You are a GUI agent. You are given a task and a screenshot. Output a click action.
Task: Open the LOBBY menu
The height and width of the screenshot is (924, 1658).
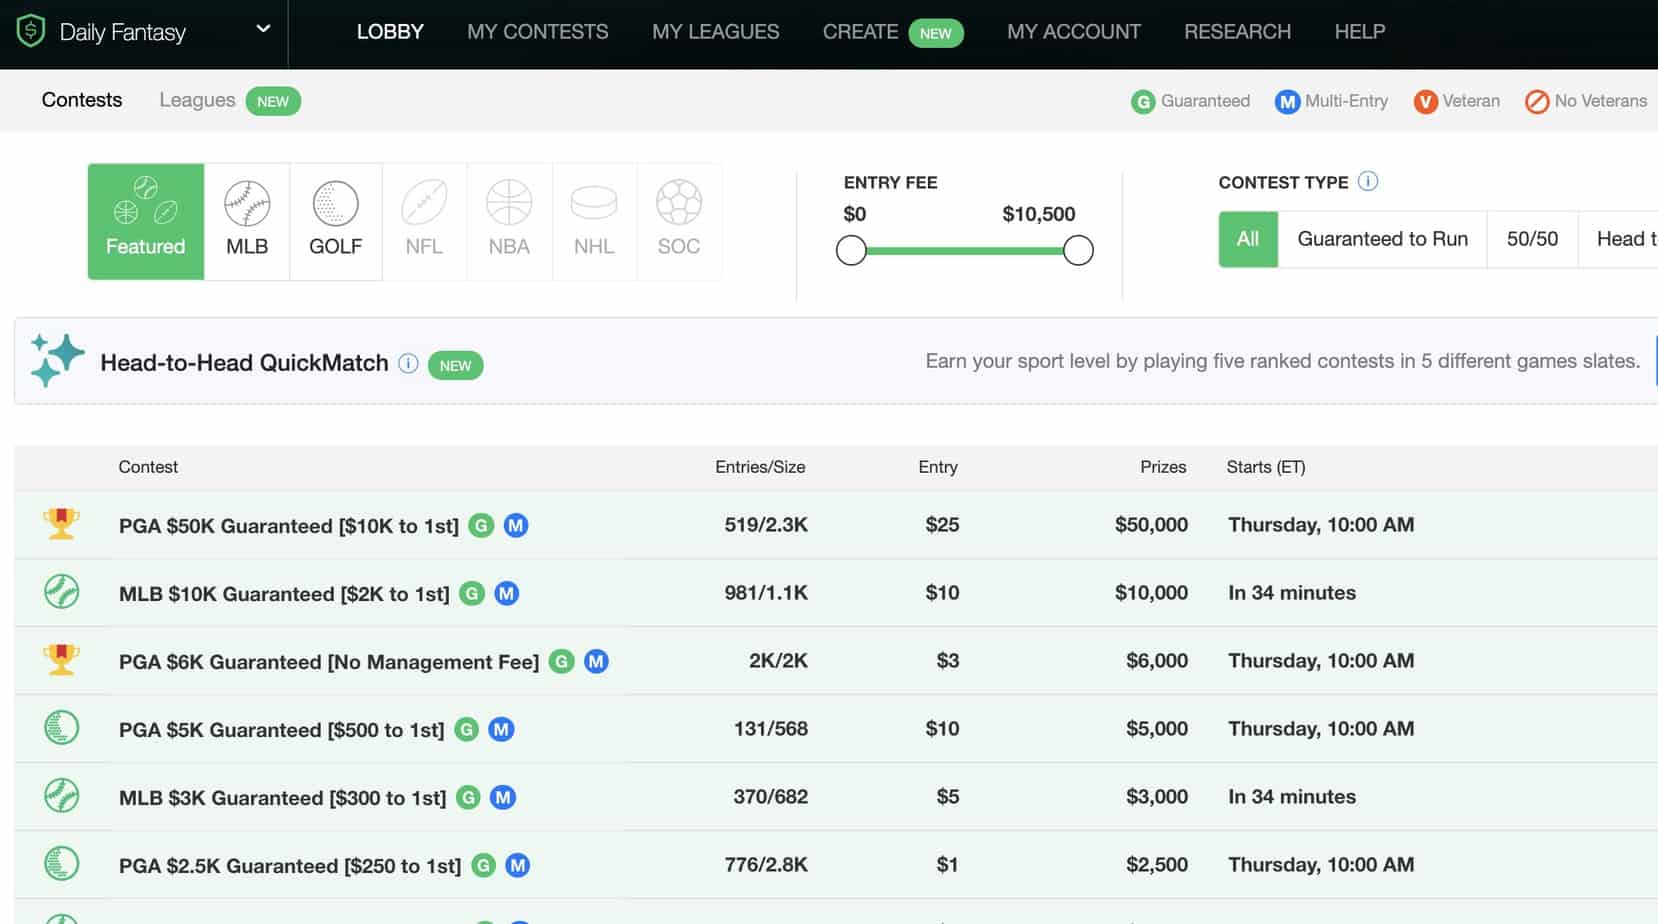pos(390,32)
